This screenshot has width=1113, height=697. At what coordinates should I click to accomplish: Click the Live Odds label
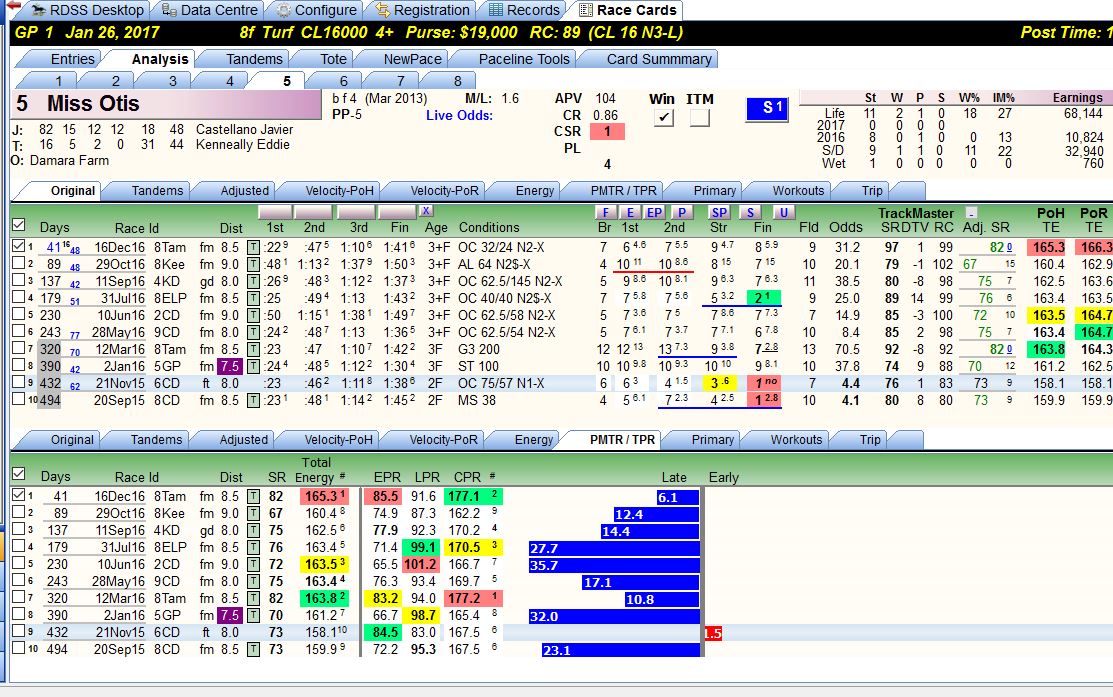pos(459,115)
